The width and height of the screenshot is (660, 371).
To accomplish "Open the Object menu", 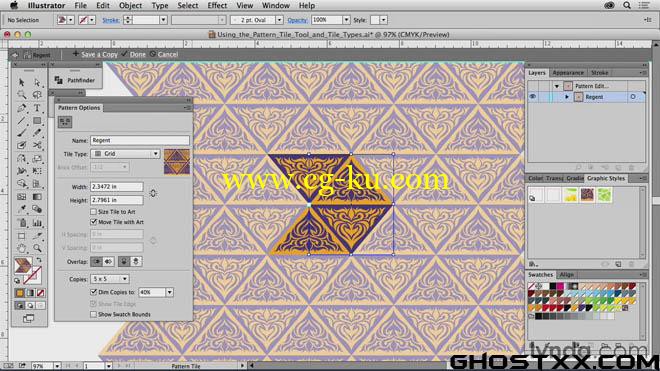I will (130, 5).
